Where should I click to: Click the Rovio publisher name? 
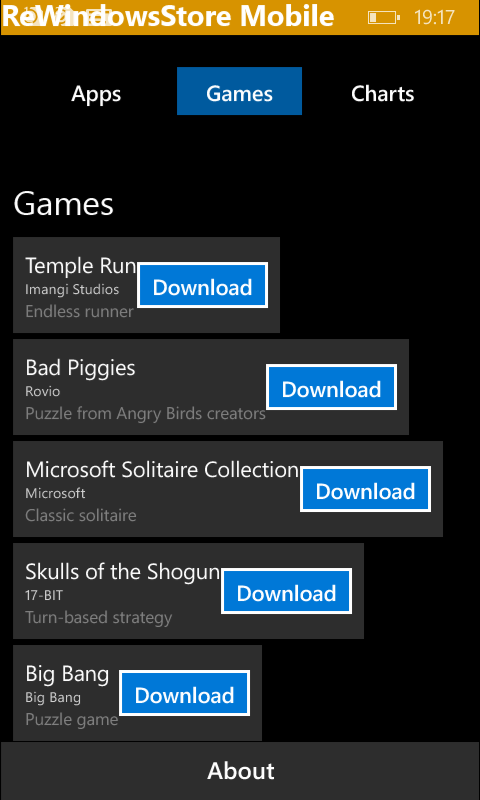tap(42, 391)
